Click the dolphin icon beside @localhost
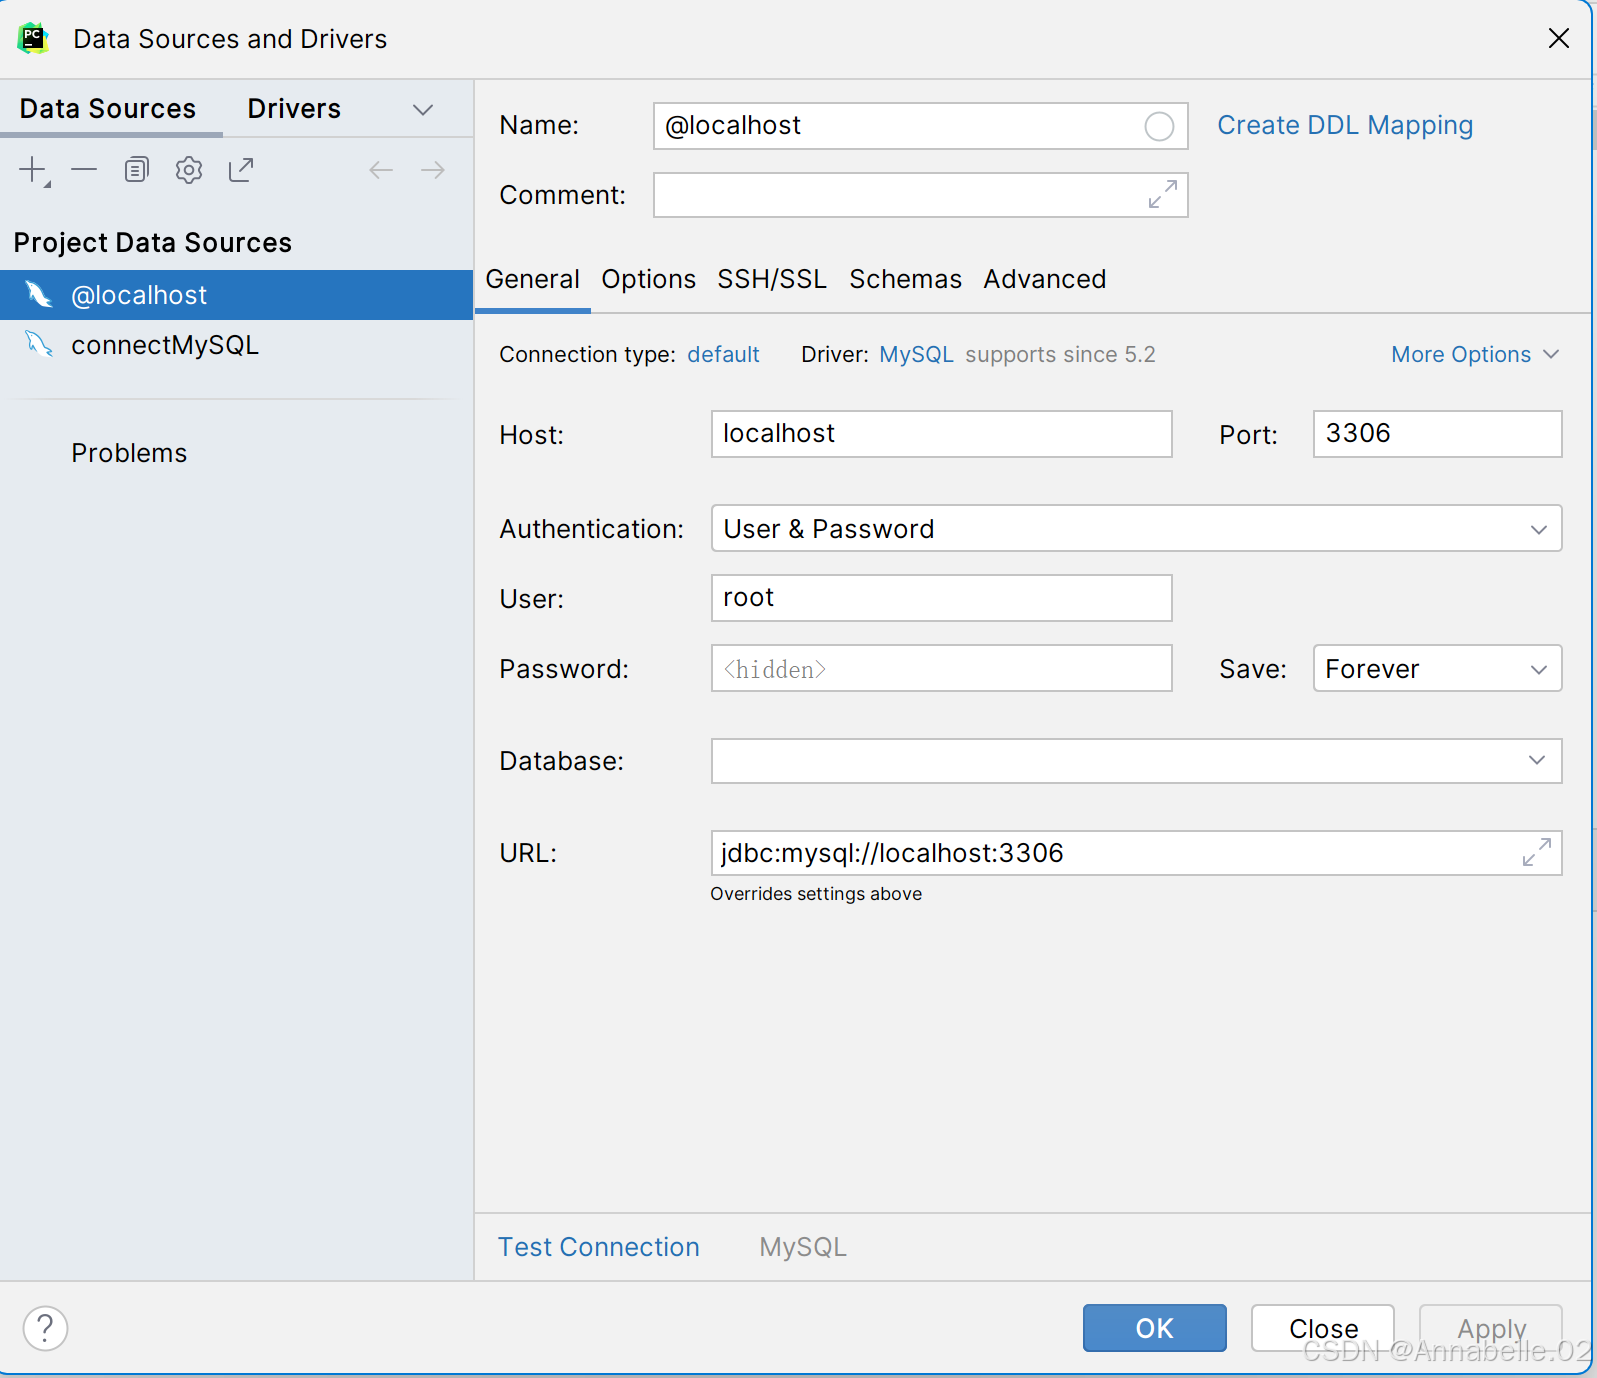 39,295
